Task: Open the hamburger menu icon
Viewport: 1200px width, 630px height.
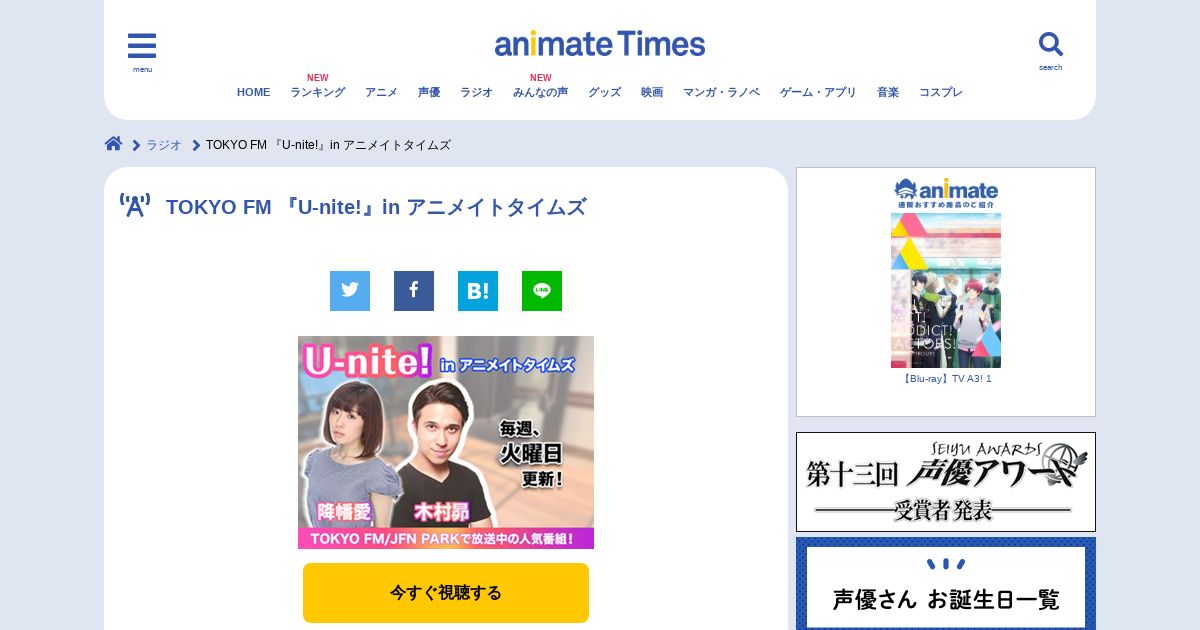Action: [142, 46]
